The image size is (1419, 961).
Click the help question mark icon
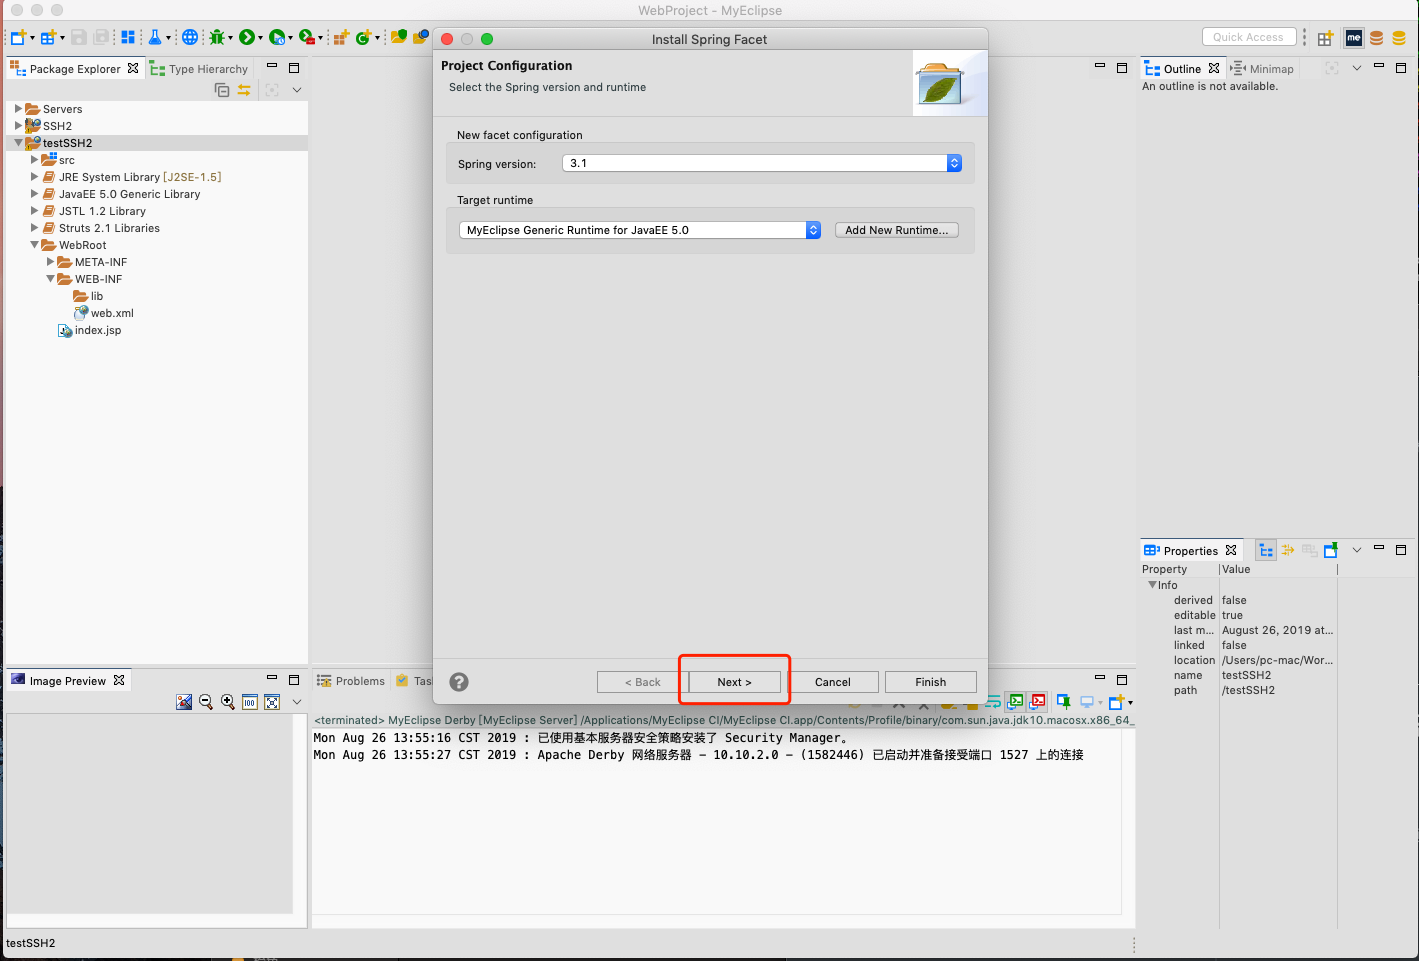(x=459, y=682)
